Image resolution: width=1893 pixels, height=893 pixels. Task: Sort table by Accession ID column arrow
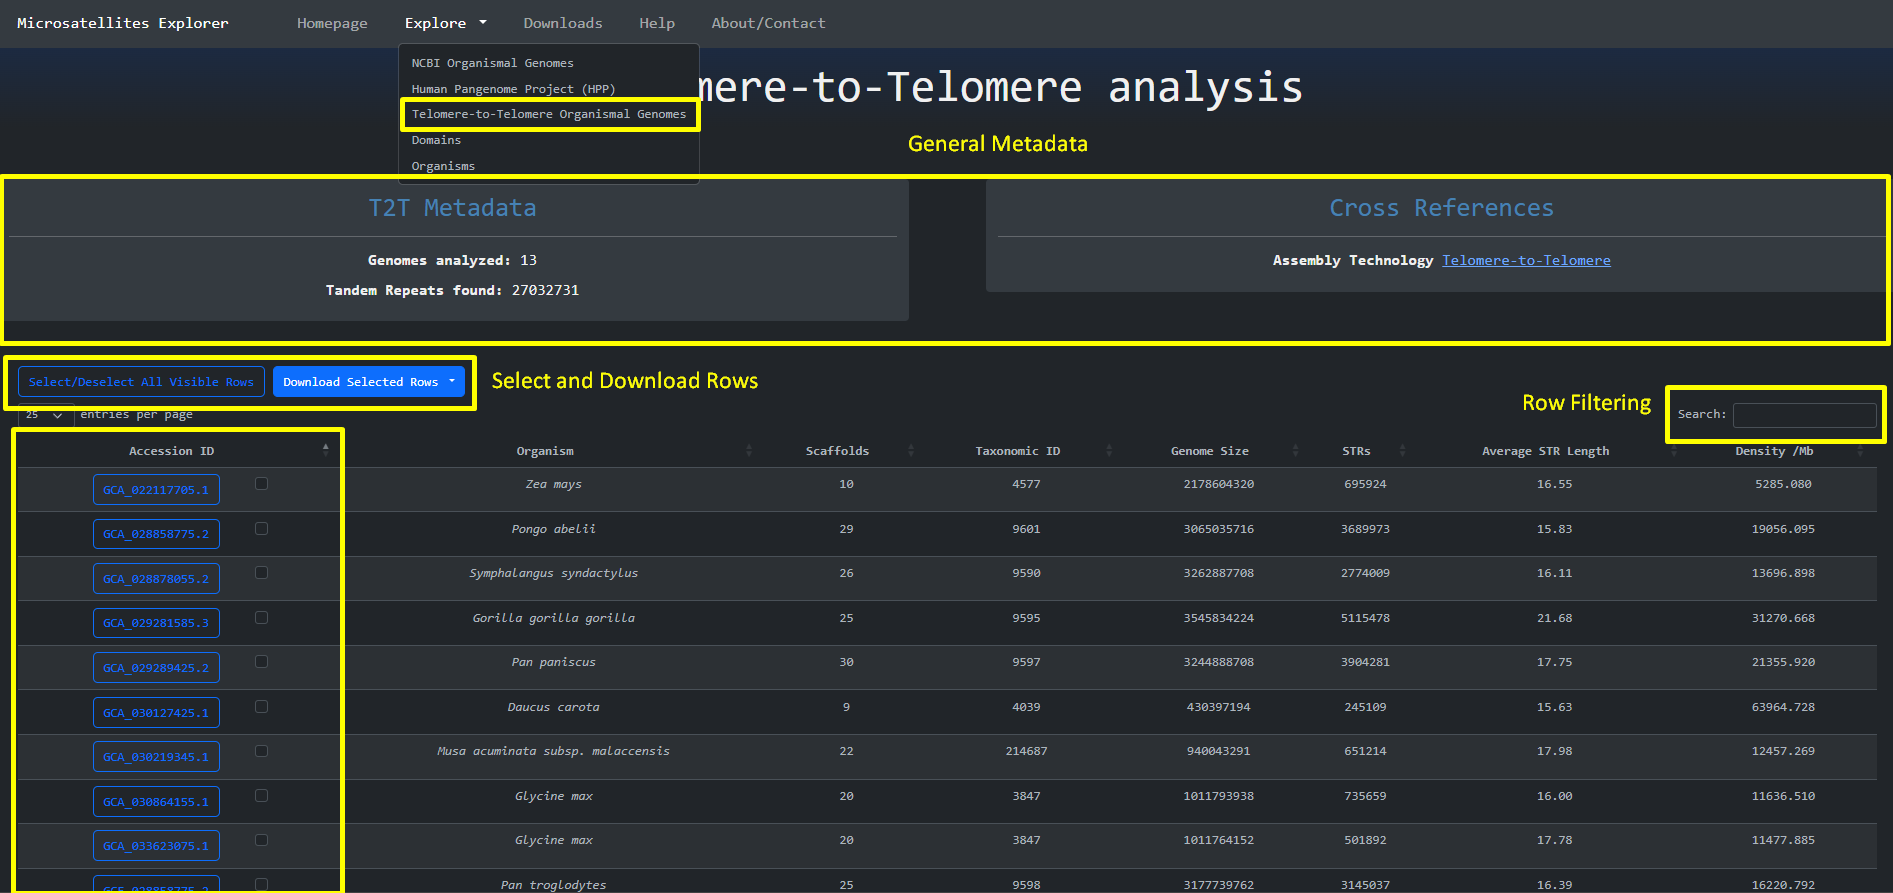pyautogui.click(x=325, y=450)
